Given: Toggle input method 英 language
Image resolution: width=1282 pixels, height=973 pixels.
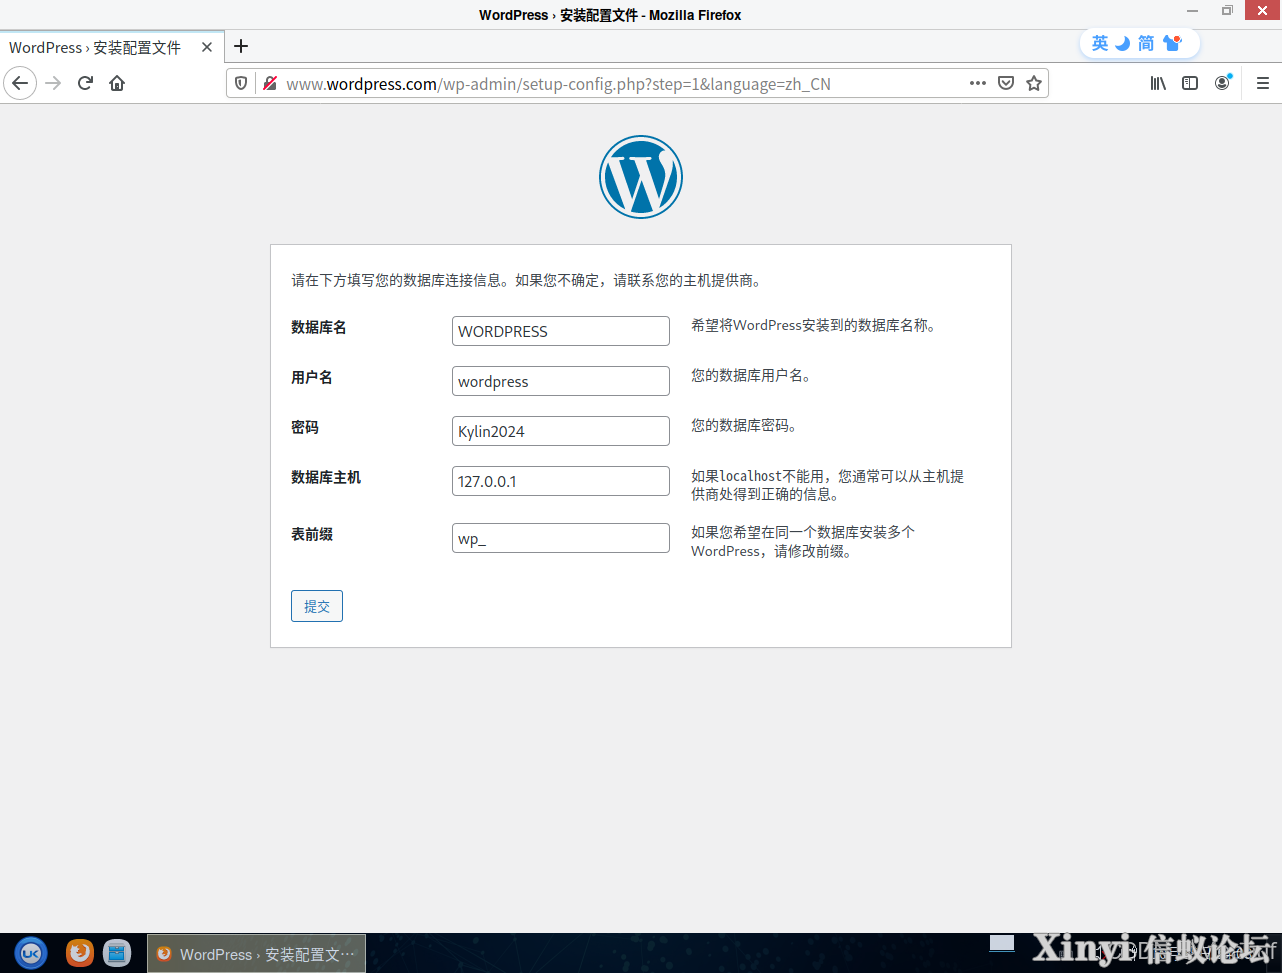Looking at the screenshot, I should 1100,43.
